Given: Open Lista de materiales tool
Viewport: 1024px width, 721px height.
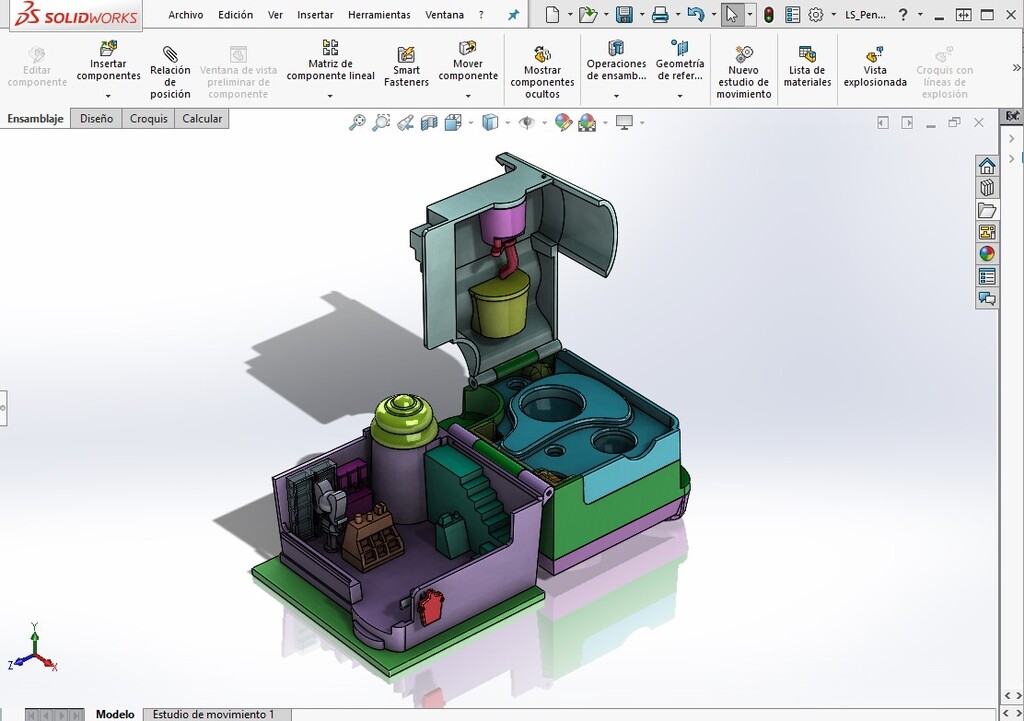Looking at the screenshot, I should point(807,66).
